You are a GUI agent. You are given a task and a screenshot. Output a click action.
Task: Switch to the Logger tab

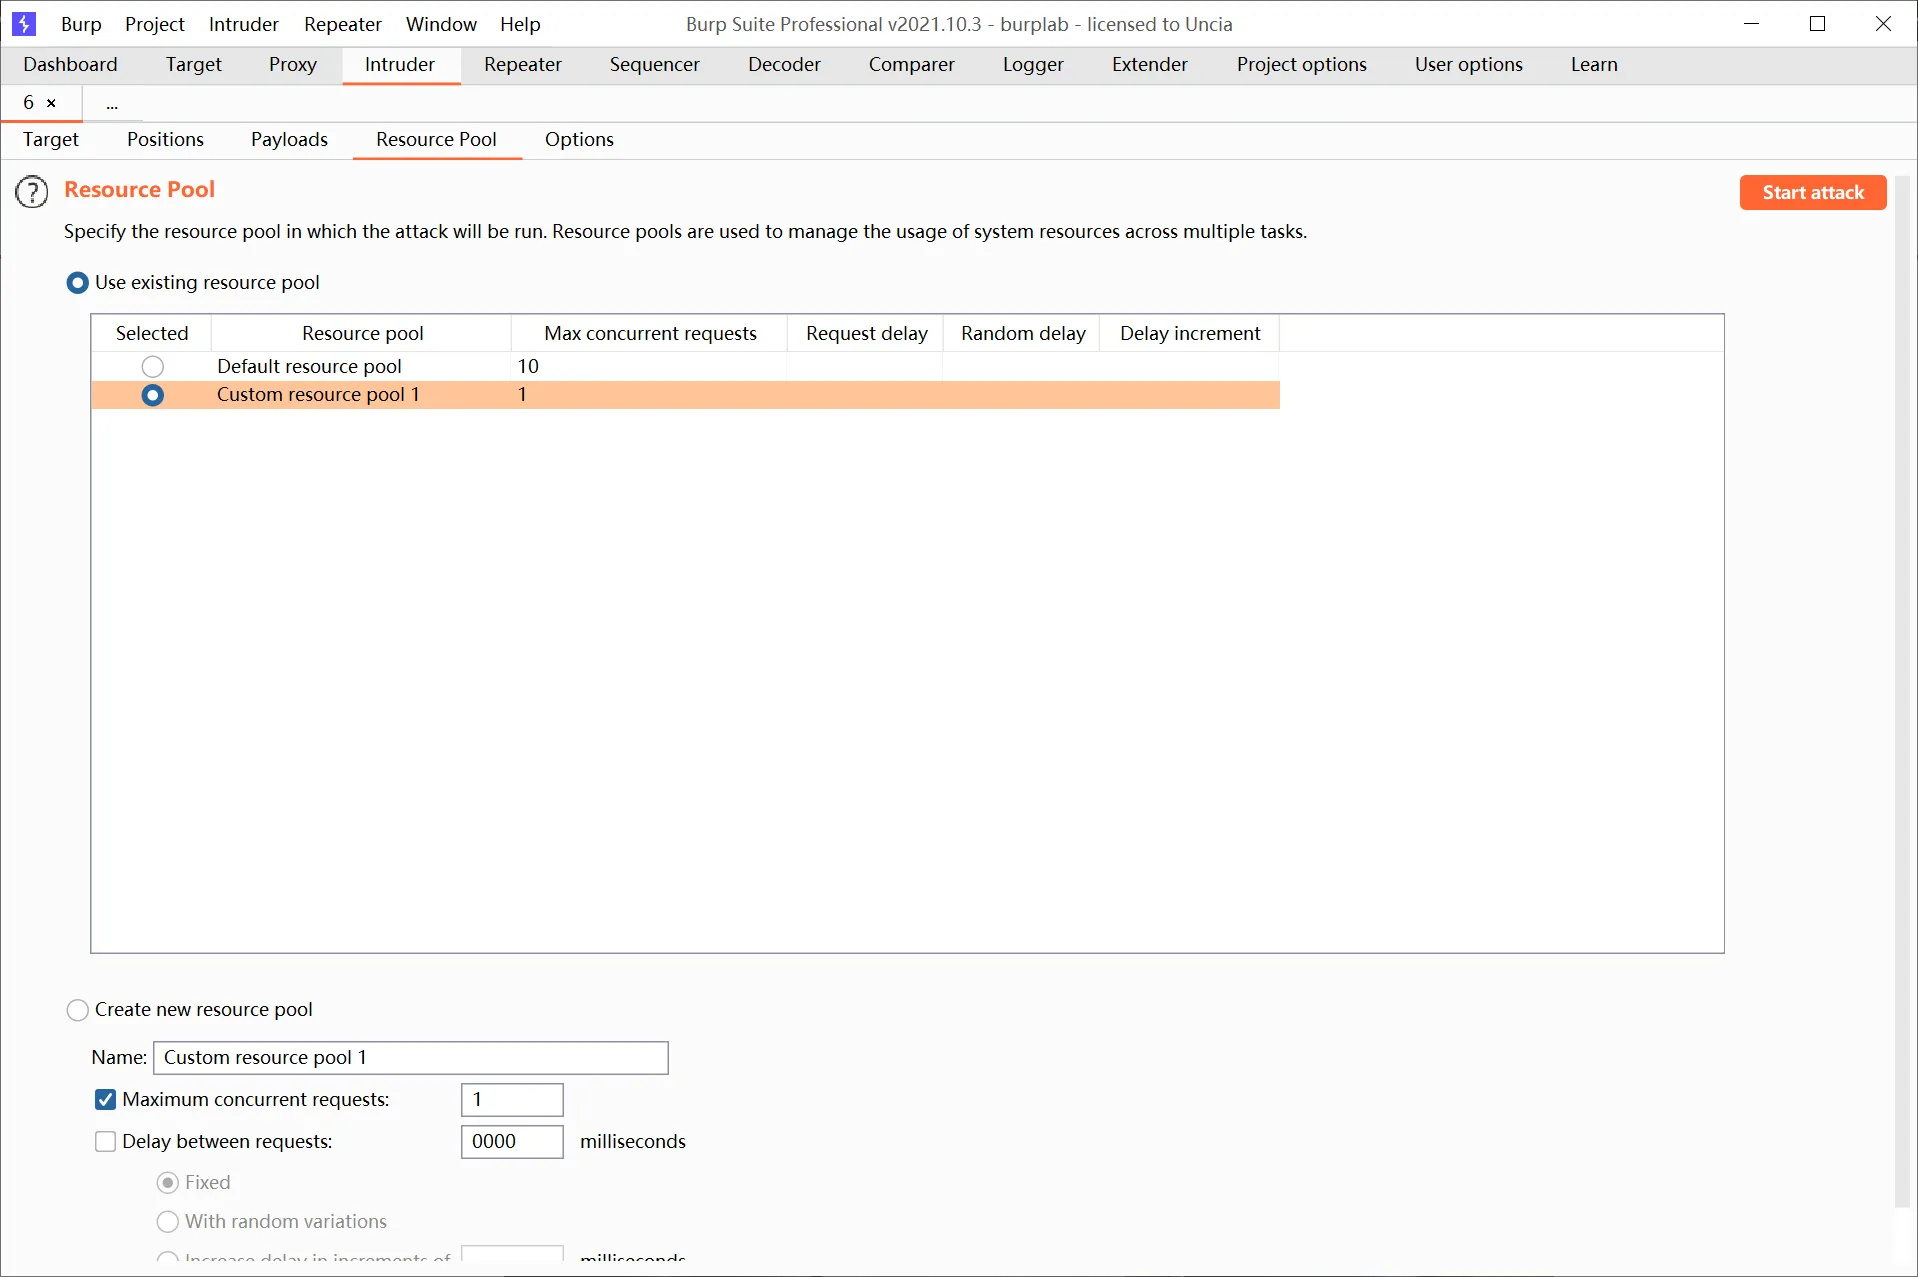(1033, 65)
